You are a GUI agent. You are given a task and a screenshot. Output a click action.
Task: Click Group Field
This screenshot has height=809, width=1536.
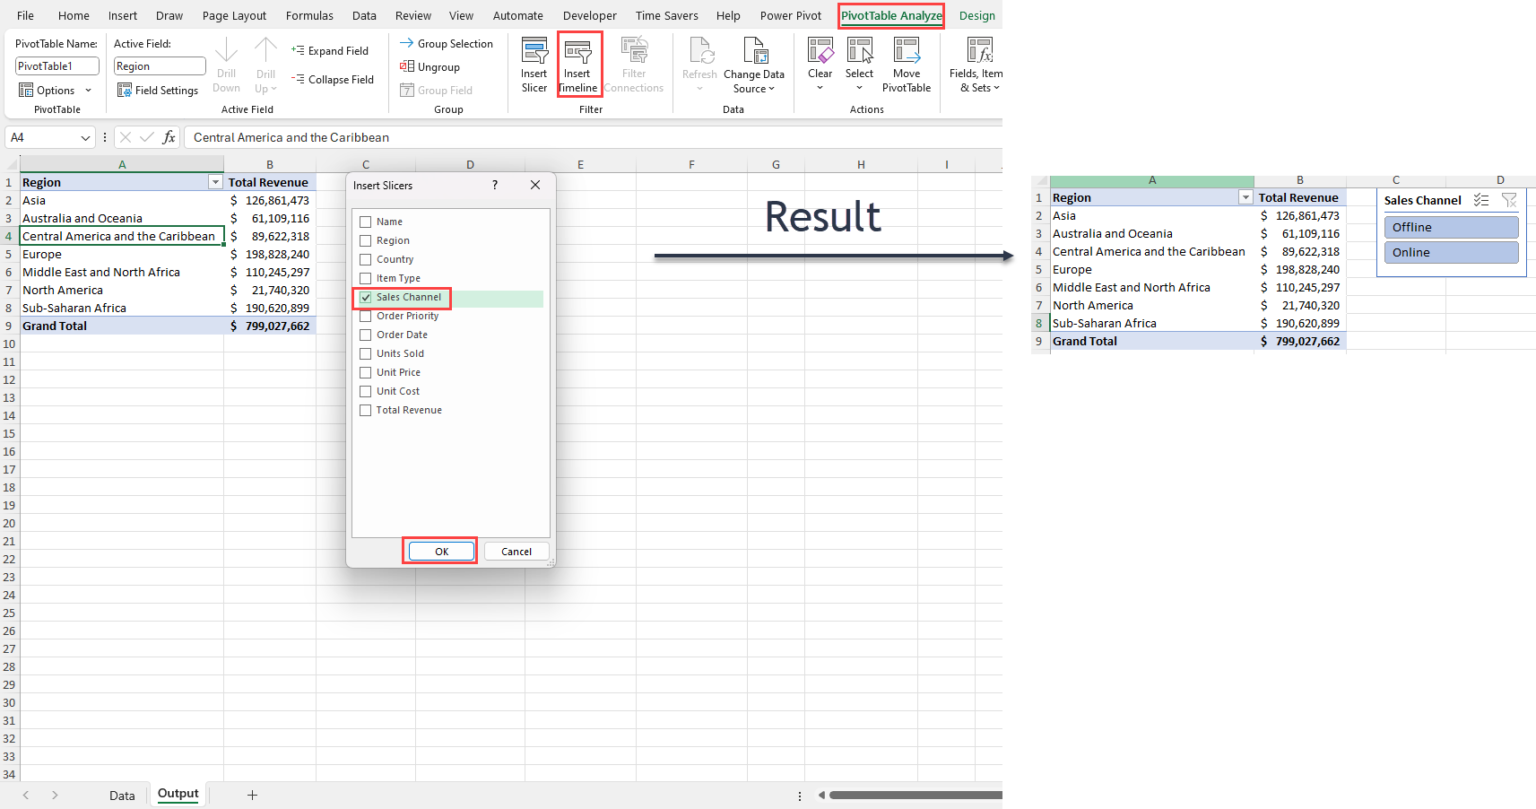pyautogui.click(x=436, y=90)
